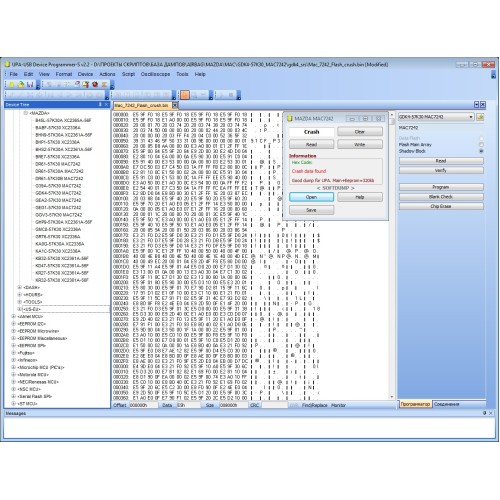Expand the EEPROM I2C tree node

[13, 324]
